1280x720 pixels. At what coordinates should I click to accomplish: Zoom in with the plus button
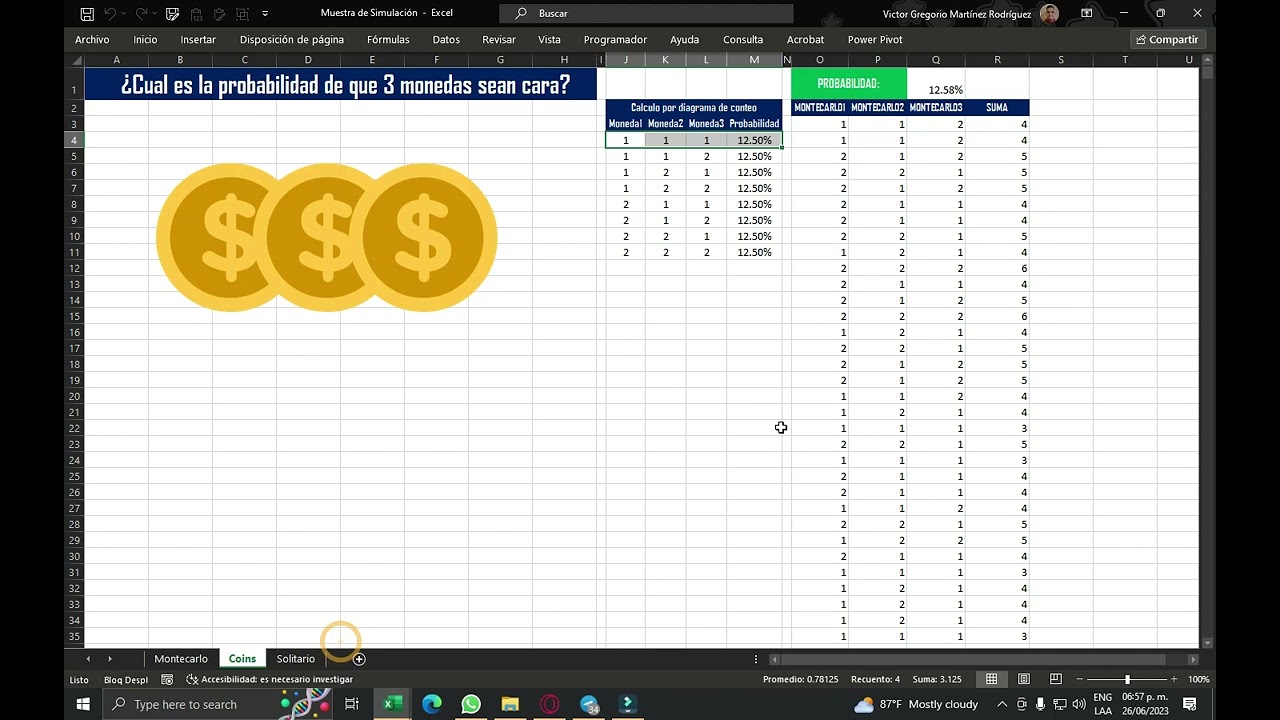click(x=1174, y=679)
